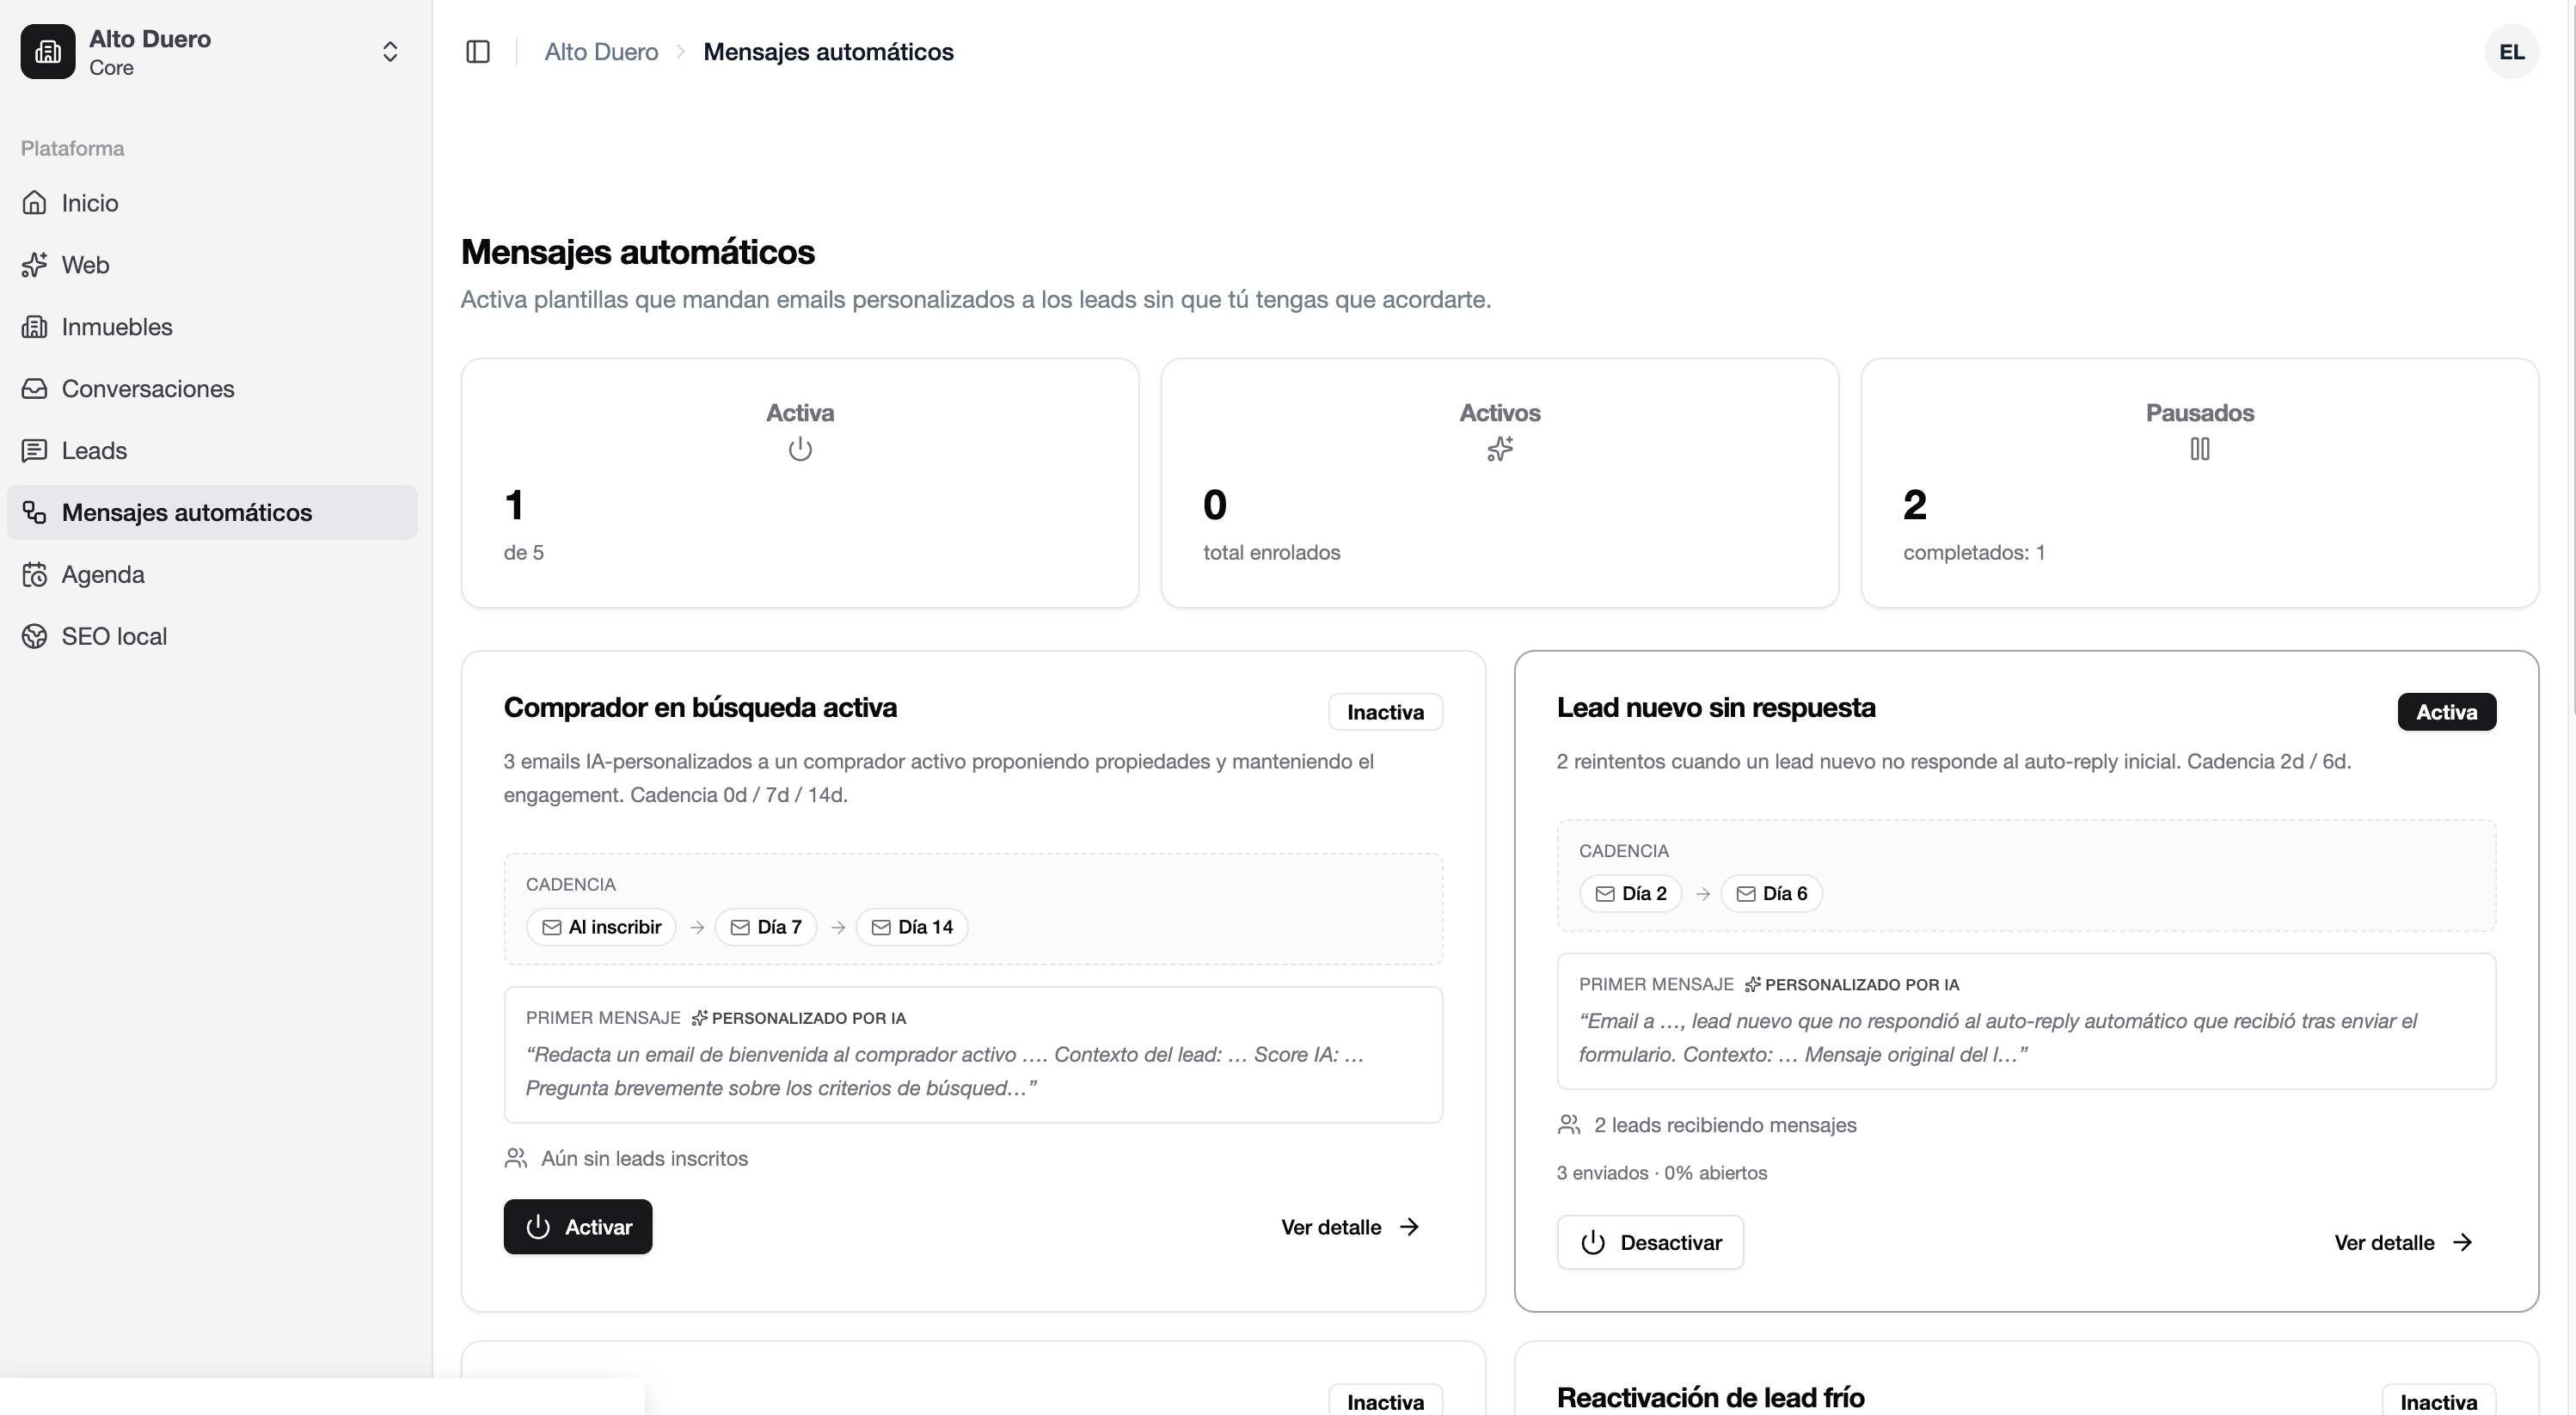This screenshot has width=2576, height=1415.
Task: Click the Activa count '1' value
Action: (514, 505)
